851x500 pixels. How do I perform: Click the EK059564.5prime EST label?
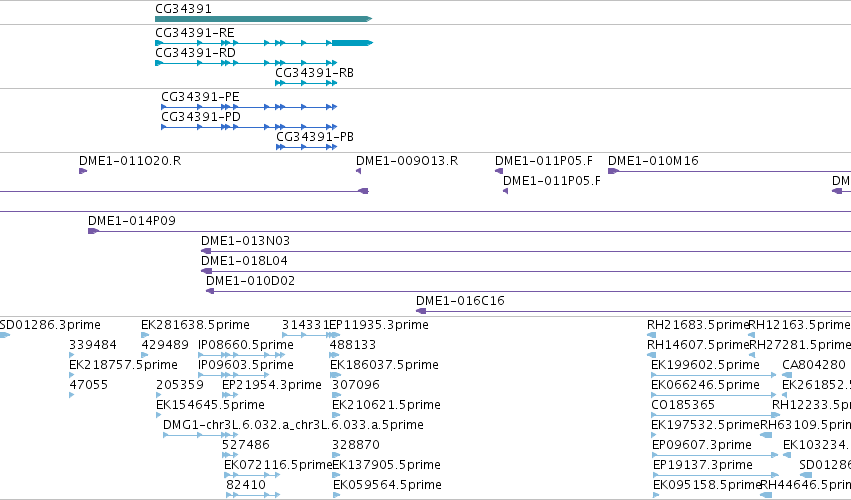coord(388,485)
